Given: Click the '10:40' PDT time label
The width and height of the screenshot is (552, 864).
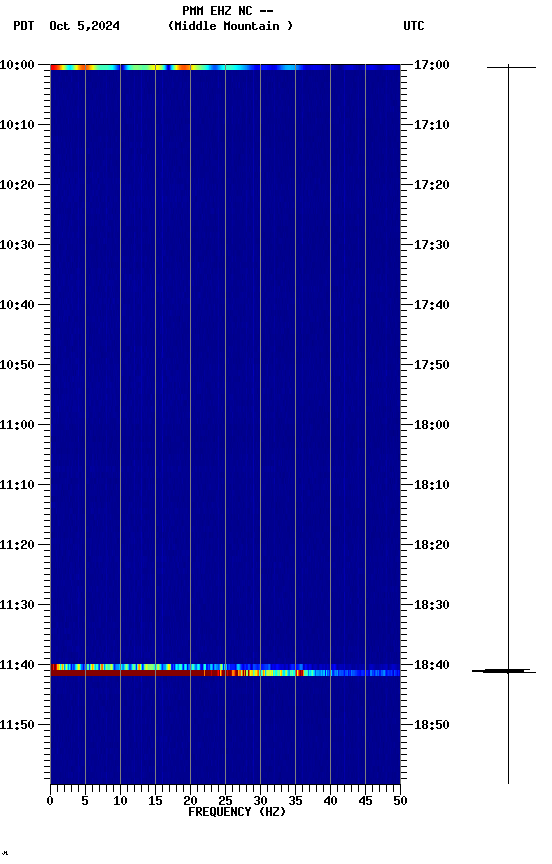Looking at the screenshot, I should pyautogui.click(x=17, y=305).
